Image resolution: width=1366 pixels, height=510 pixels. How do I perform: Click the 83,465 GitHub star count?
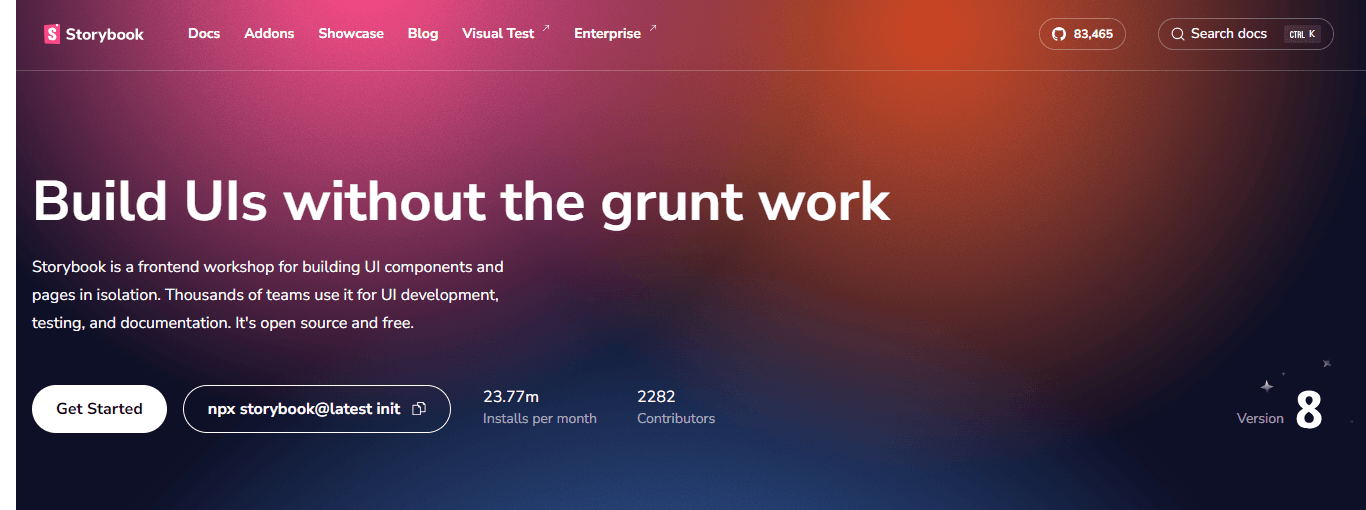click(1093, 34)
